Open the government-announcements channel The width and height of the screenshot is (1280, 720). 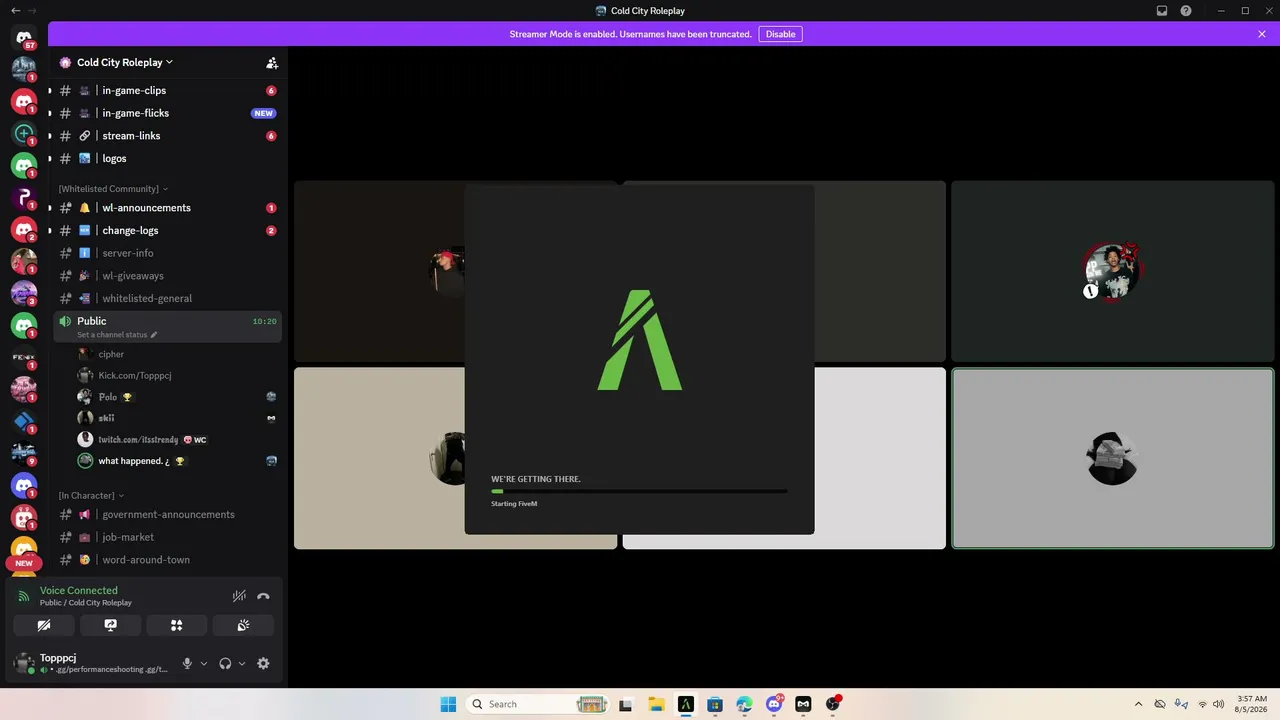167,514
